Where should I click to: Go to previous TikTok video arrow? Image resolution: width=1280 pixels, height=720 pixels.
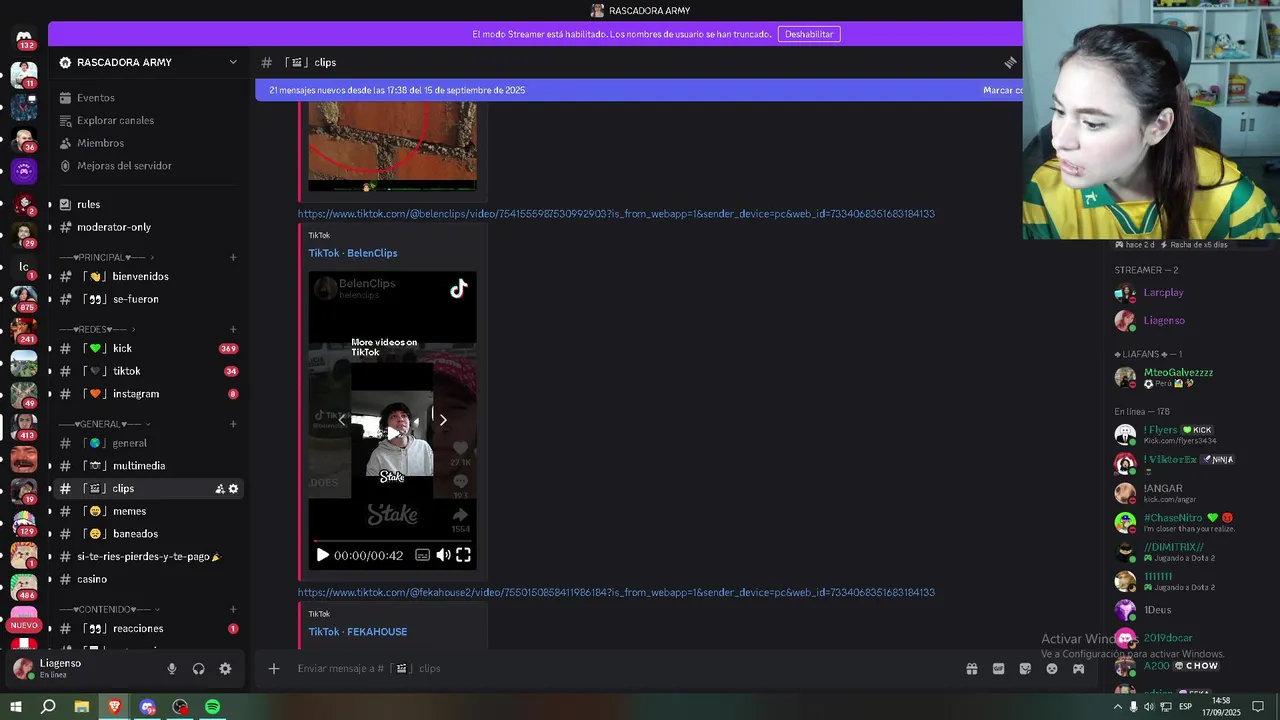point(342,420)
